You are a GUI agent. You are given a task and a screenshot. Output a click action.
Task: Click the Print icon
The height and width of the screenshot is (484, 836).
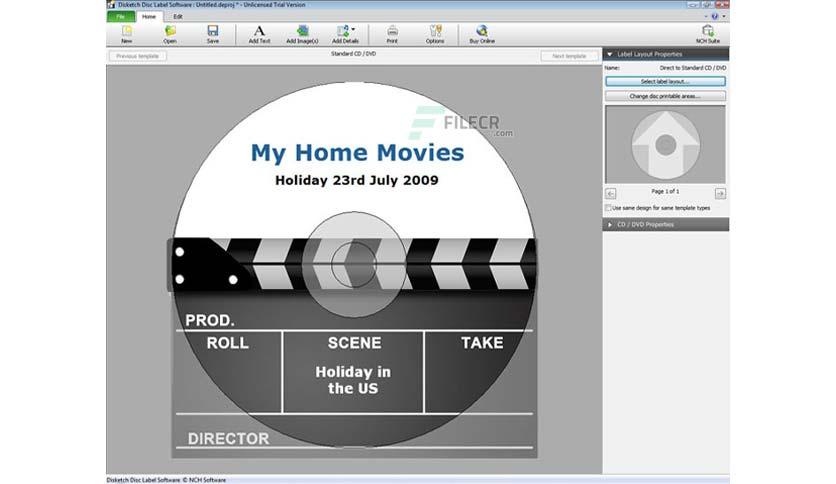coord(392,33)
